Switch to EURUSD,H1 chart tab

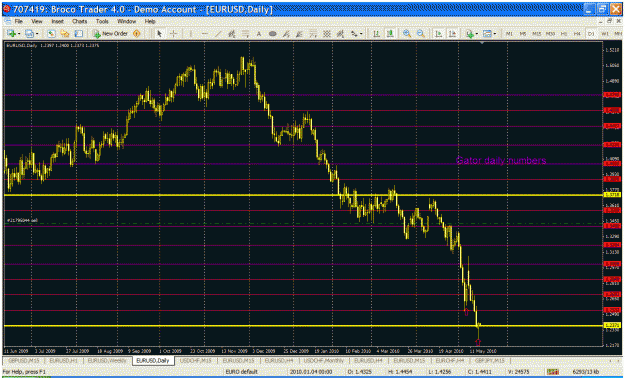tap(63, 360)
